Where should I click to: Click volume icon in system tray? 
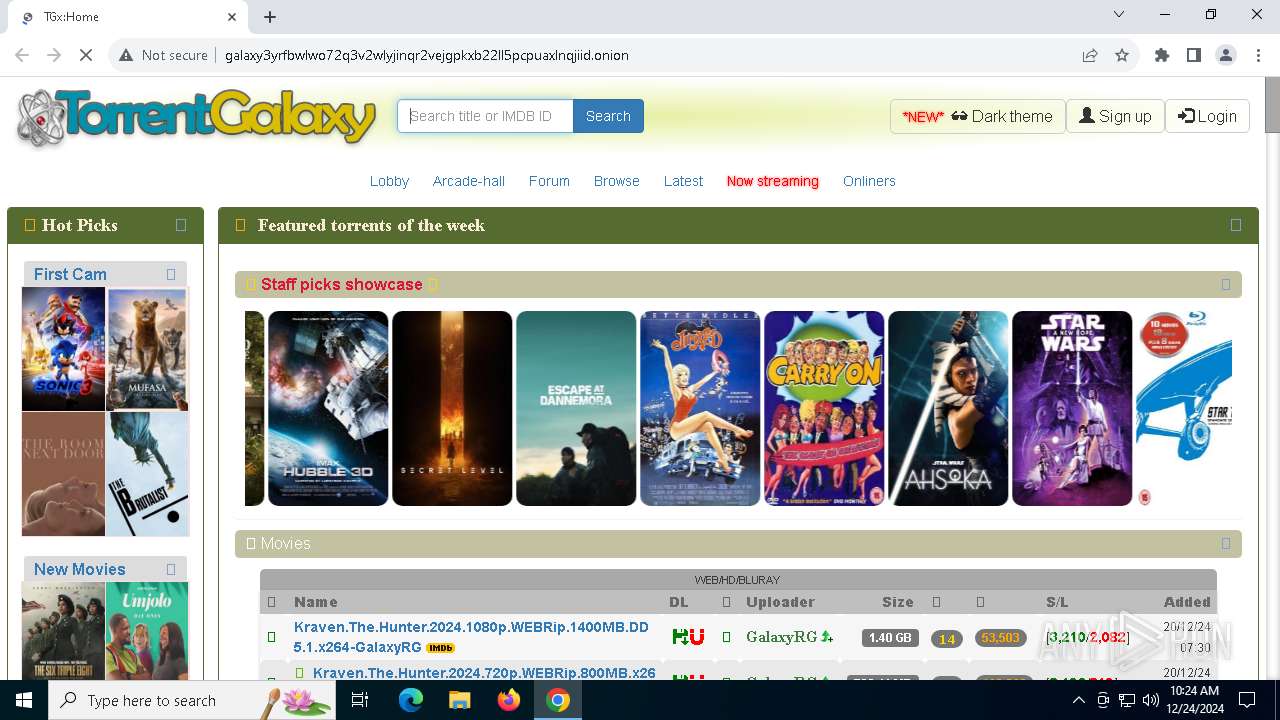coord(1151,700)
